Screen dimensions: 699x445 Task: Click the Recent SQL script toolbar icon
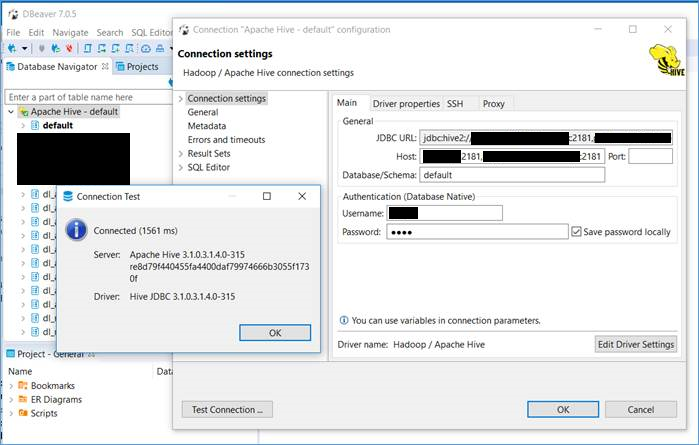pos(102,48)
